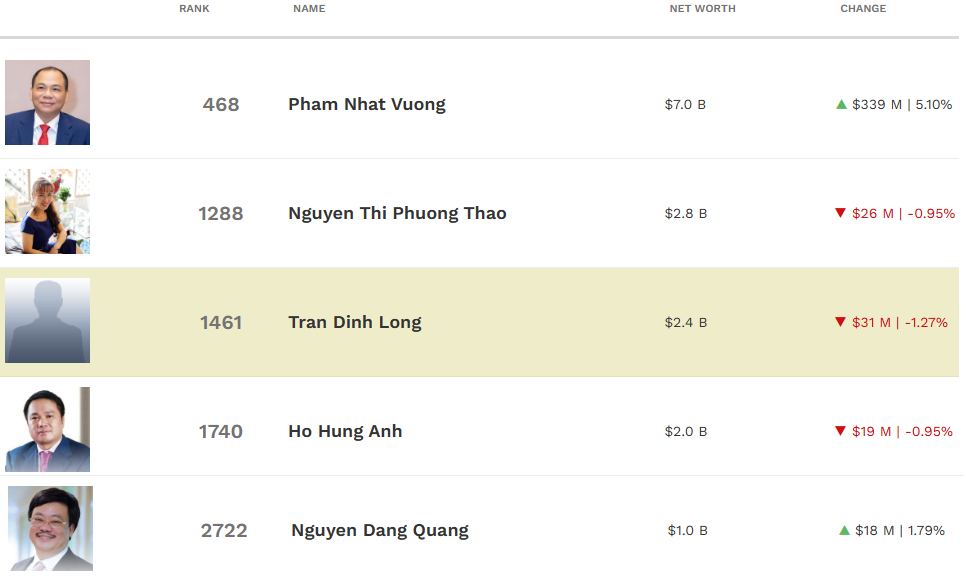Open Nguyen Thi Phuong Thao's photo thumbnail

(47, 212)
